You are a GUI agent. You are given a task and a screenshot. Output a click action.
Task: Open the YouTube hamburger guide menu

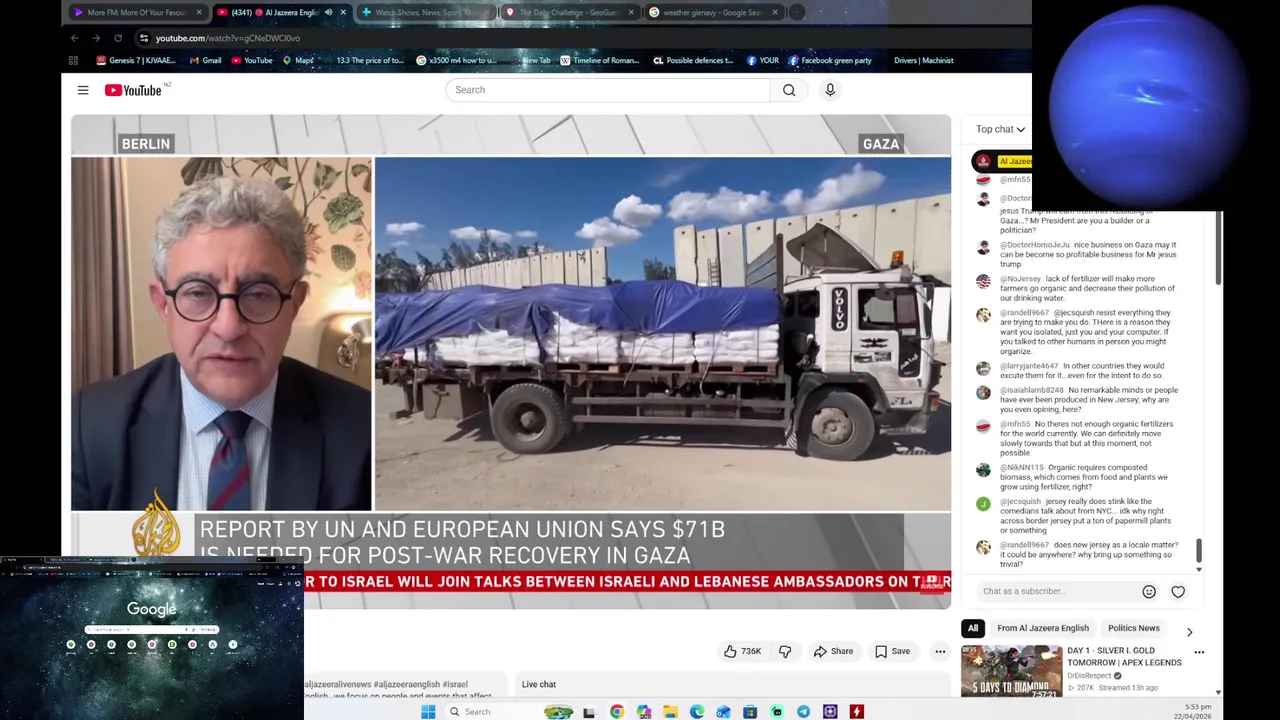pyautogui.click(x=83, y=90)
